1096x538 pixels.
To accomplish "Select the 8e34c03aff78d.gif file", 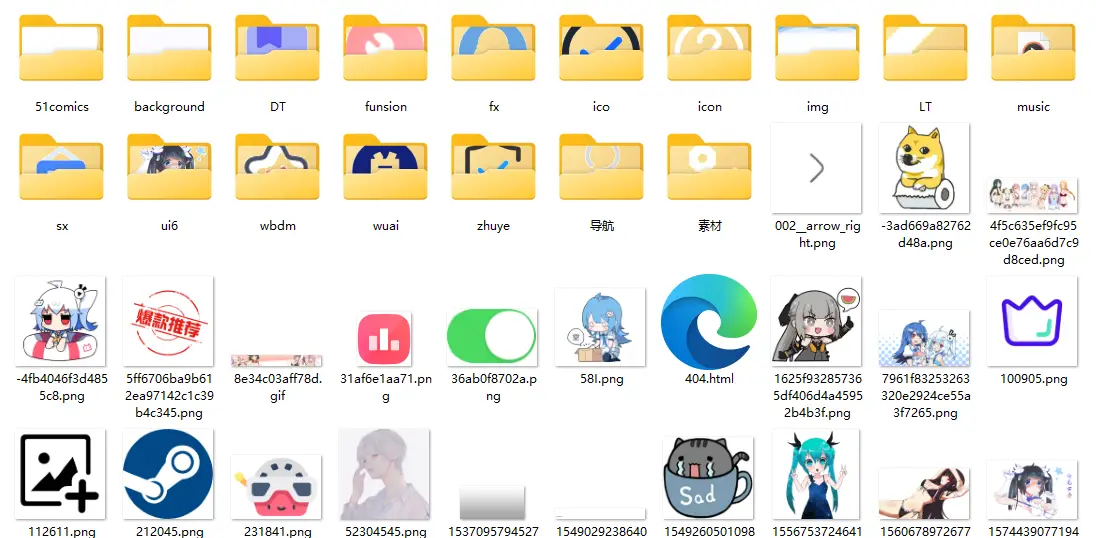I will point(277,360).
